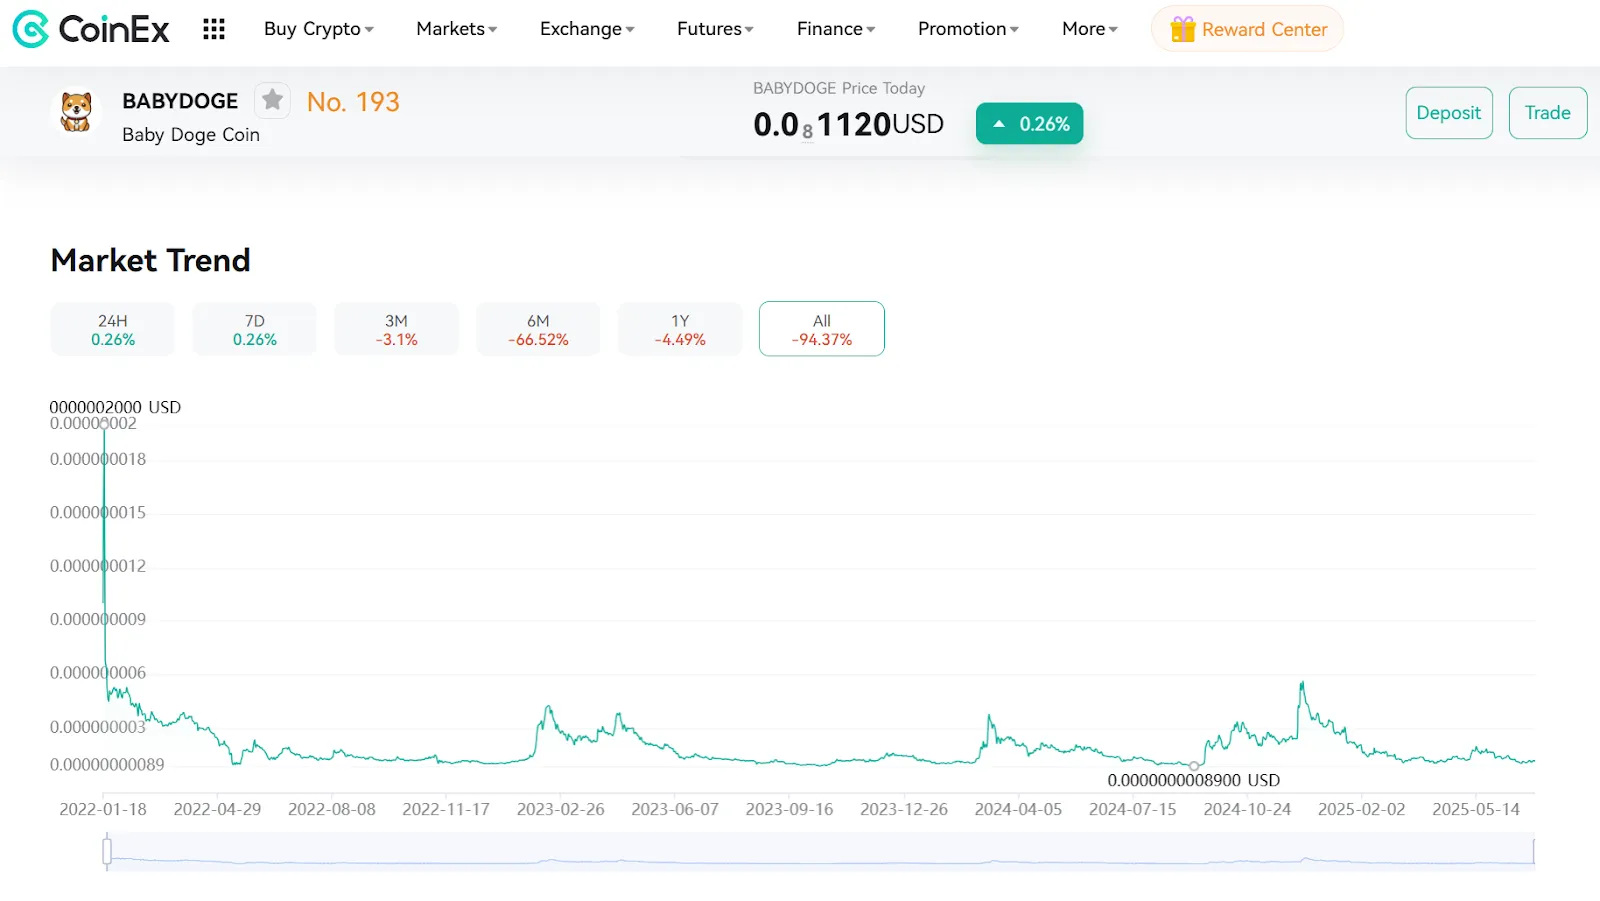Click the 0.00000000089 y-axis label
The height and width of the screenshot is (901, 1600).
107,765
